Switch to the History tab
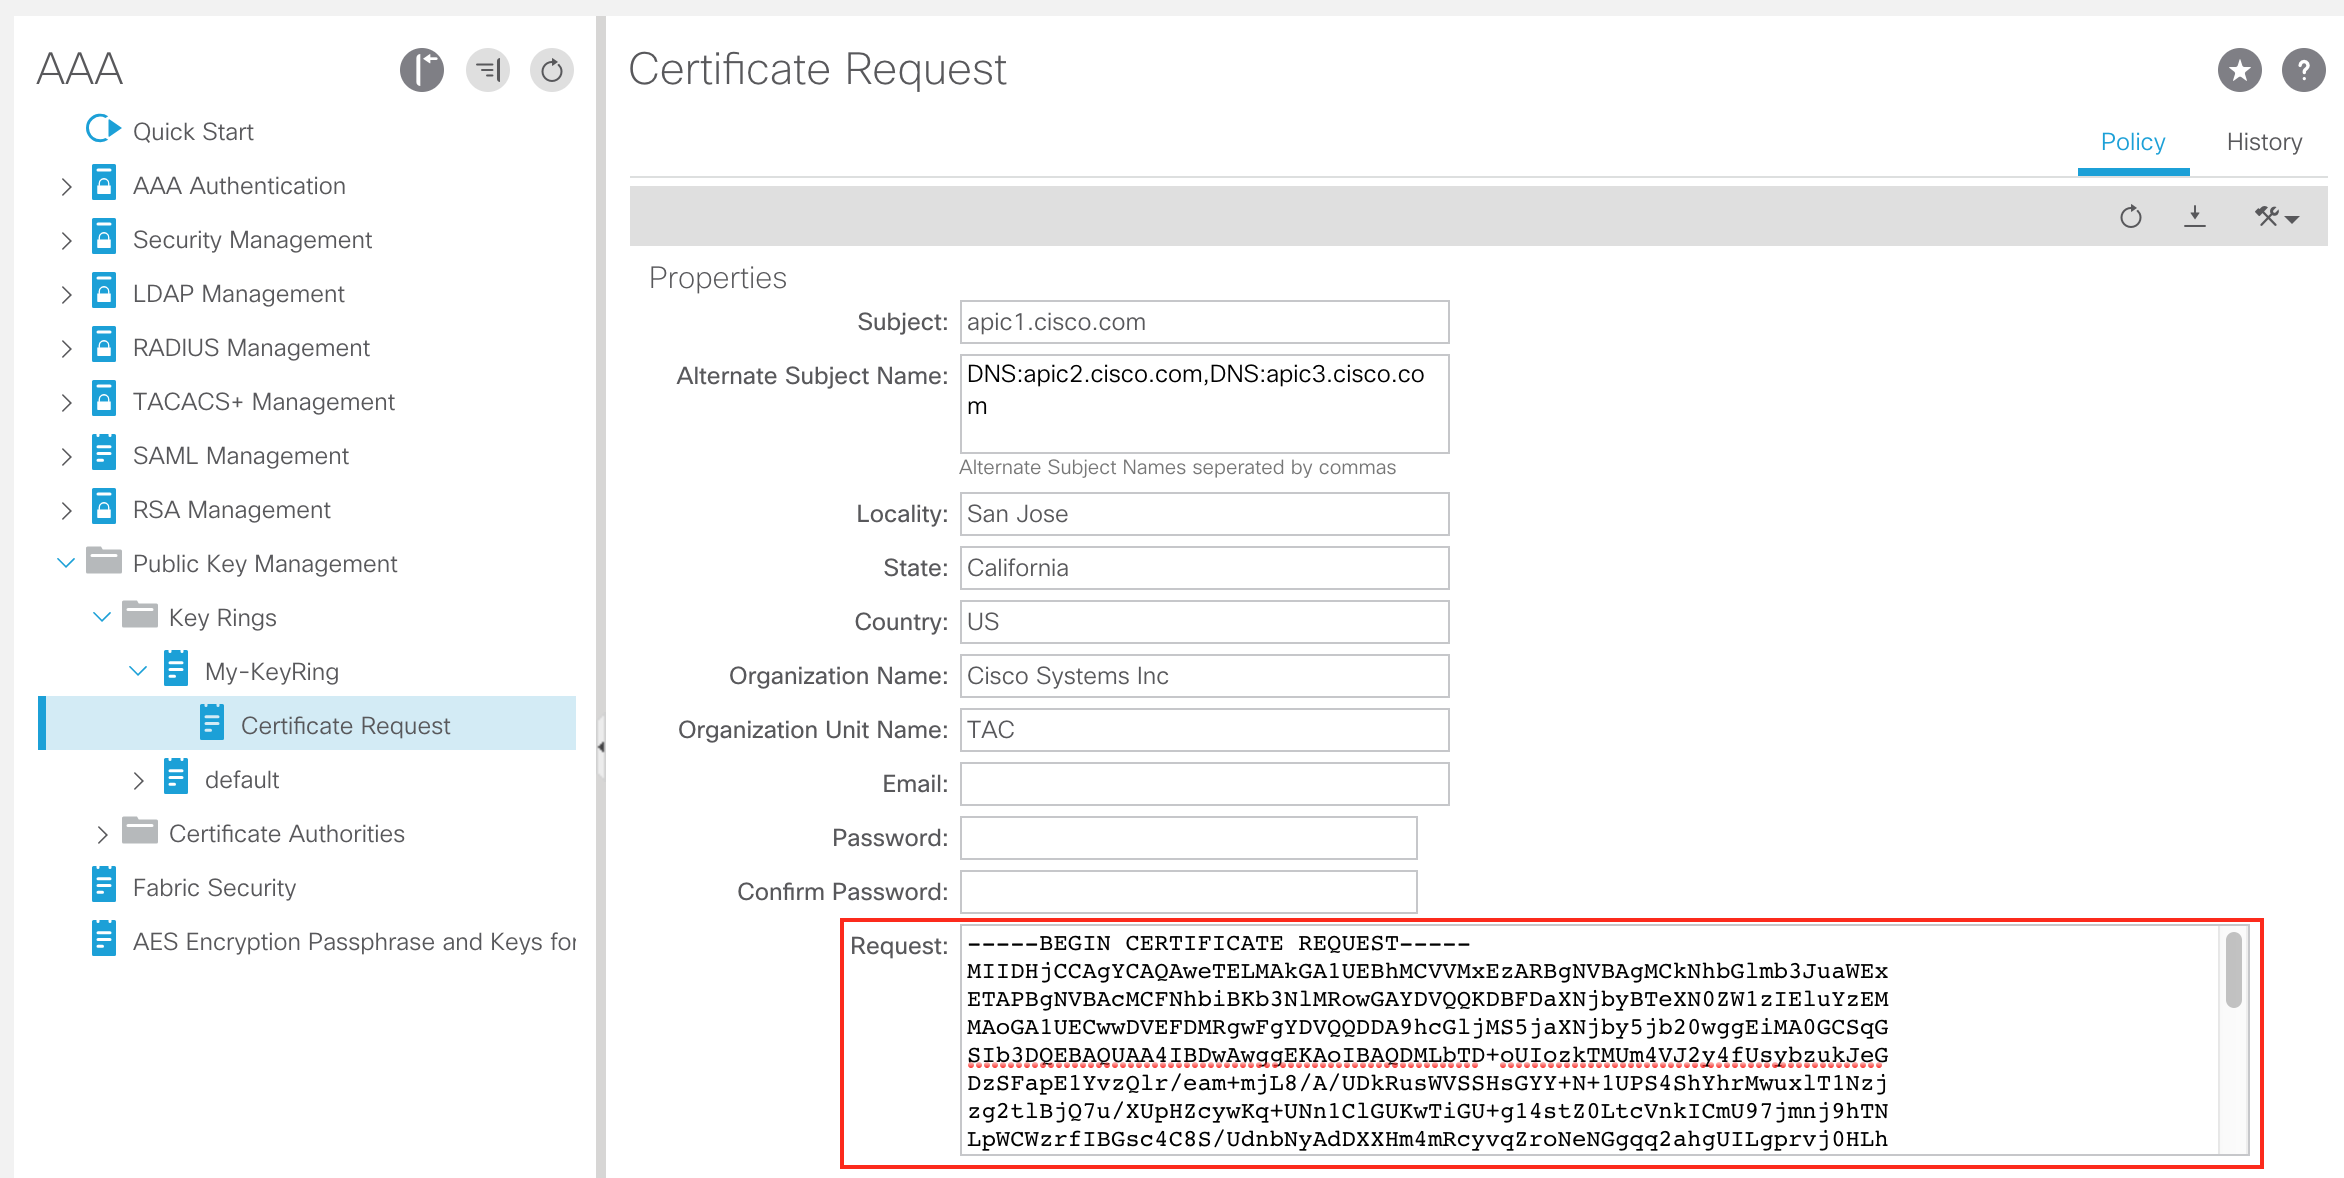Viewport: 2344px width, 1178px height. (2263, 142)
